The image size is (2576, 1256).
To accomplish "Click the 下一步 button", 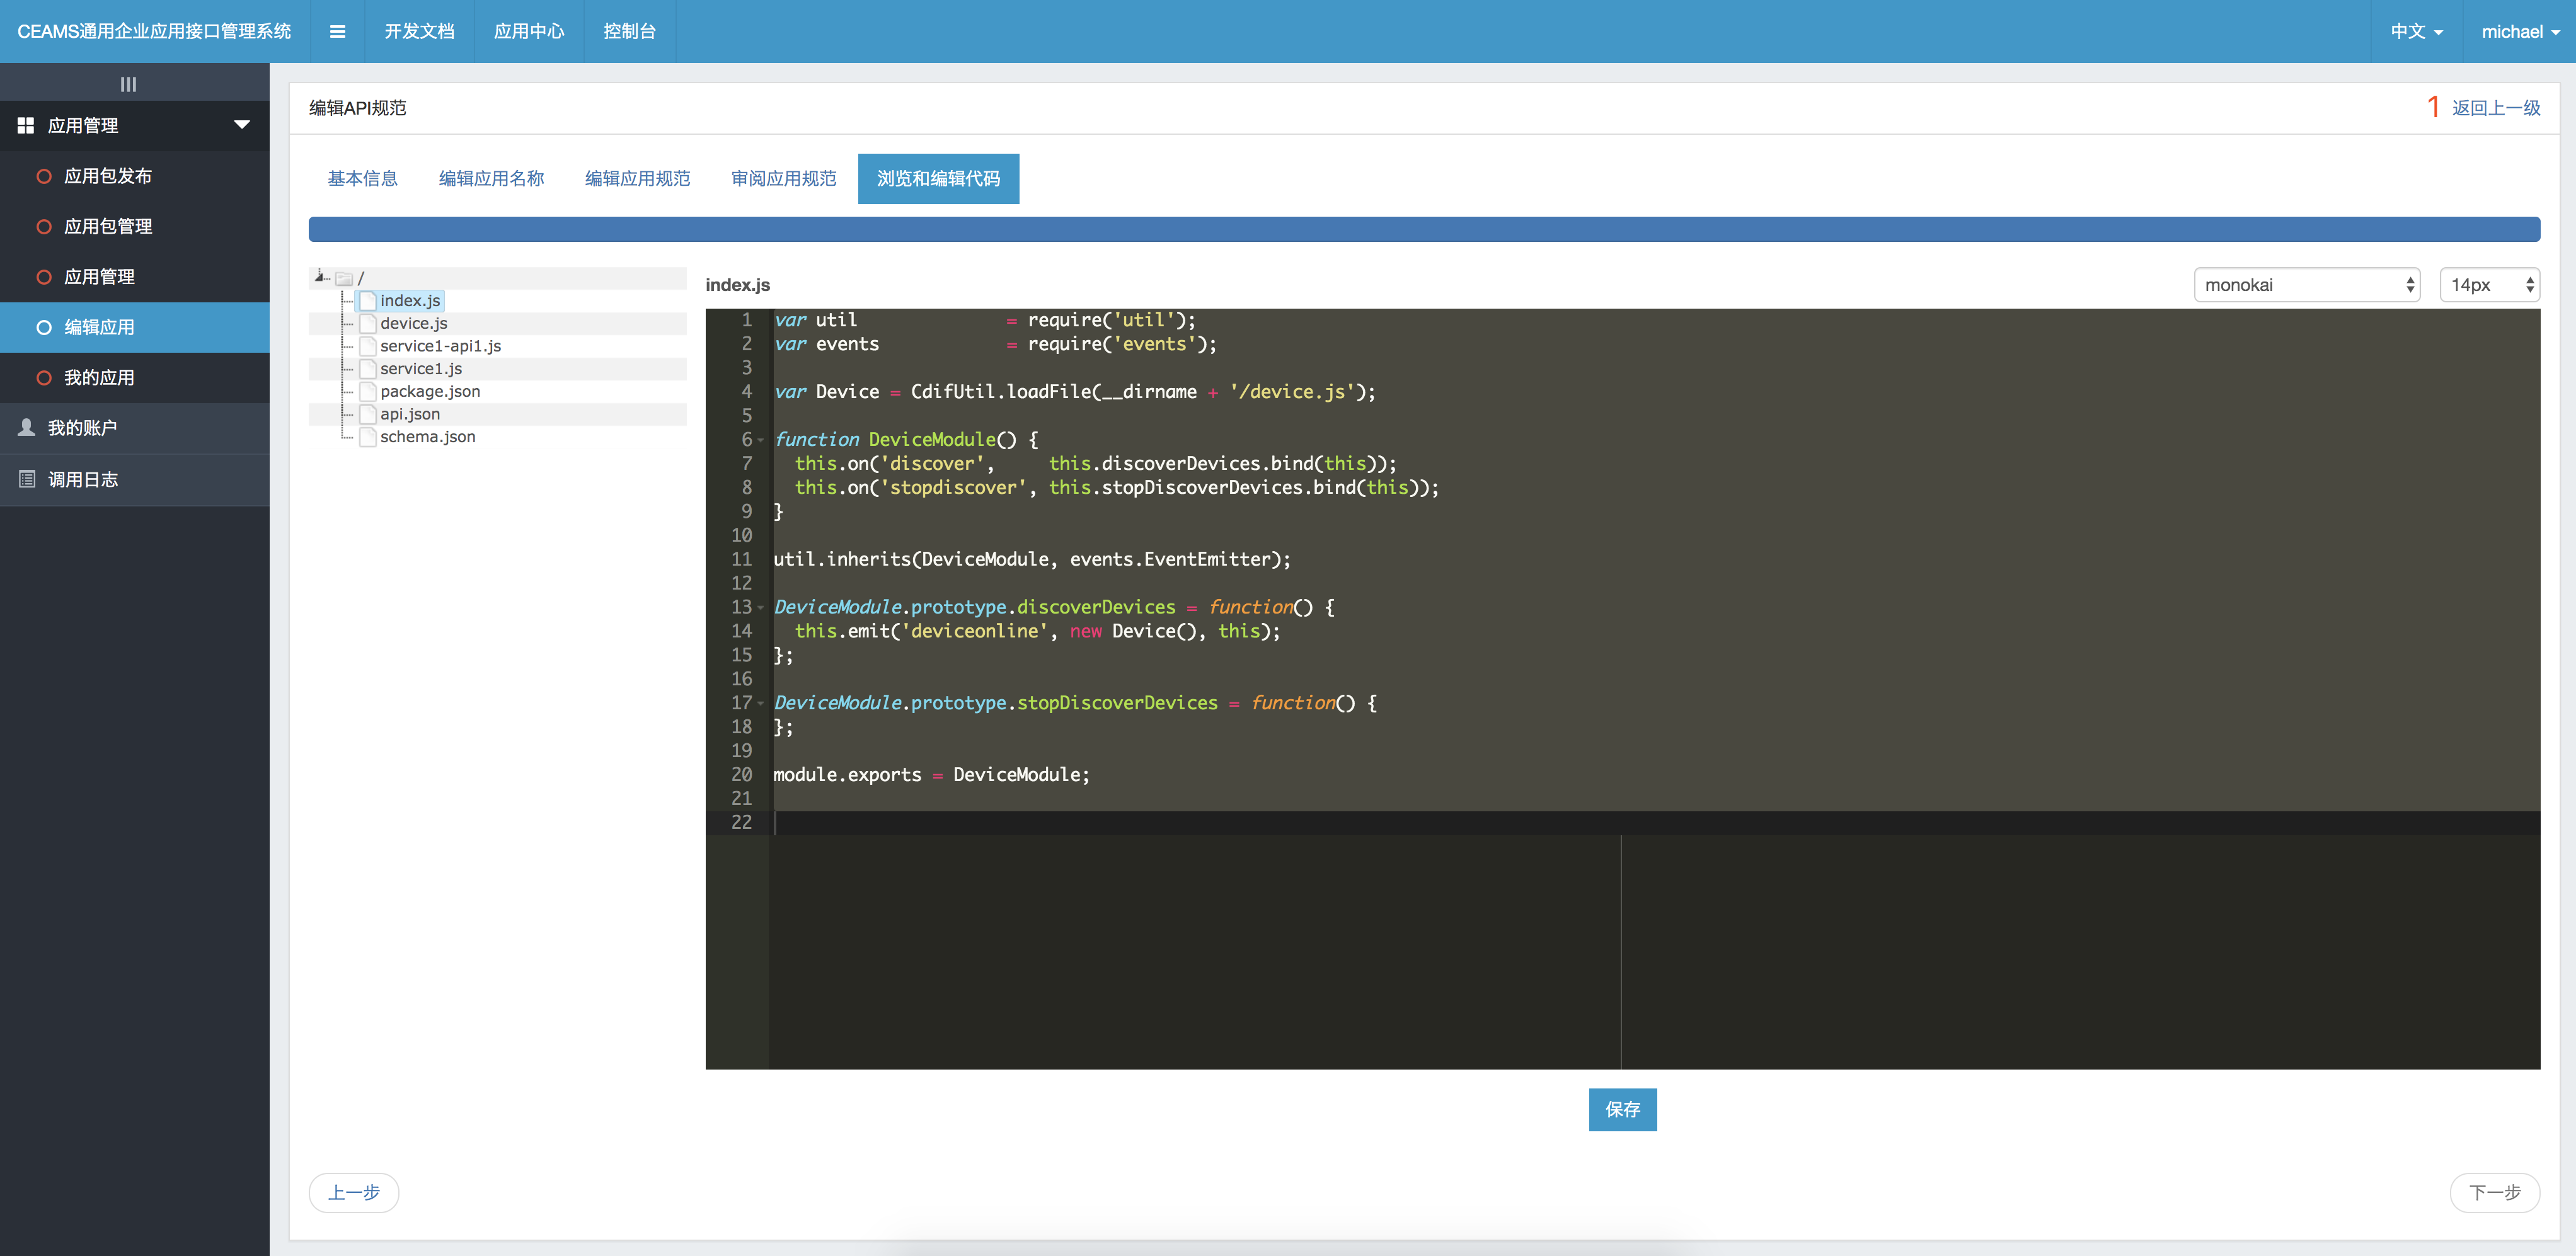I will click(2494, 1192).
